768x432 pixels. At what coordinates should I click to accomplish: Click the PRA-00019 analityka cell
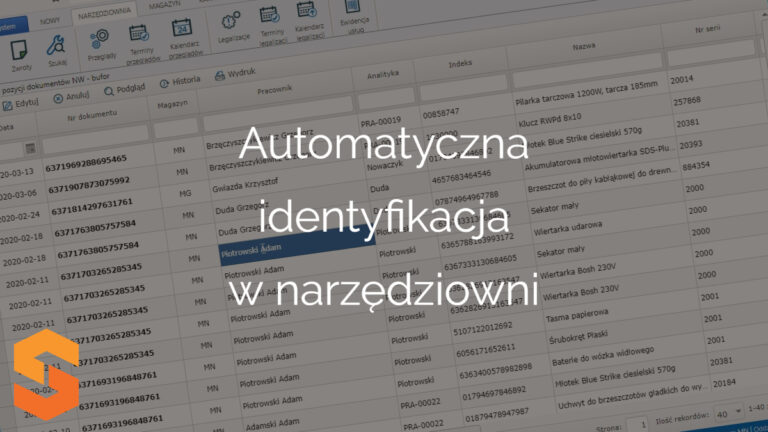pyautogui.click(x=381, y=120)
